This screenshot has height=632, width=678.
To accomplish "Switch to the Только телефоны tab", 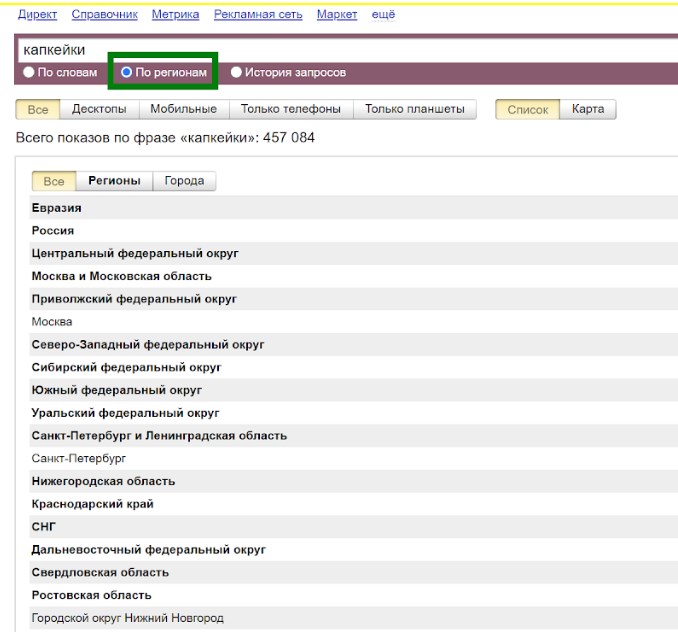I will tap(291, 109).
